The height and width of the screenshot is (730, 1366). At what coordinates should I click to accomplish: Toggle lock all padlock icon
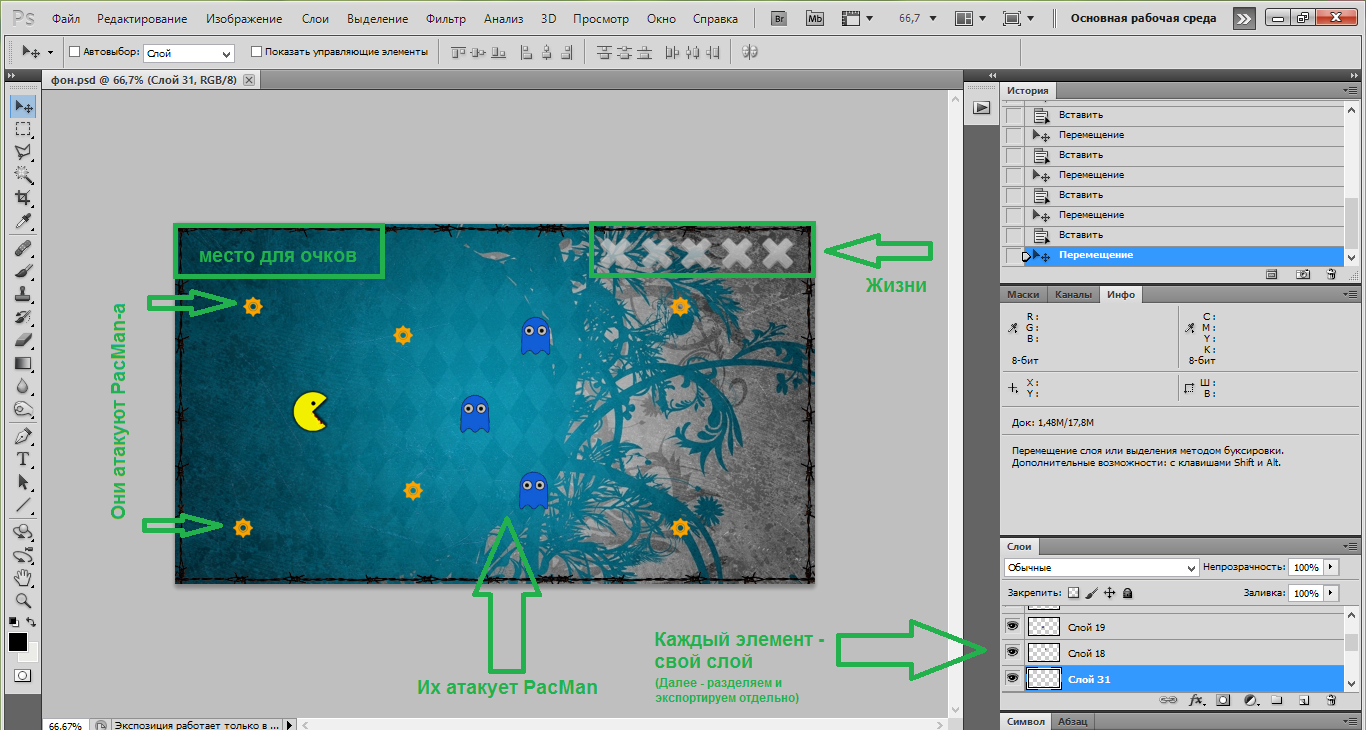point(1127,593)
